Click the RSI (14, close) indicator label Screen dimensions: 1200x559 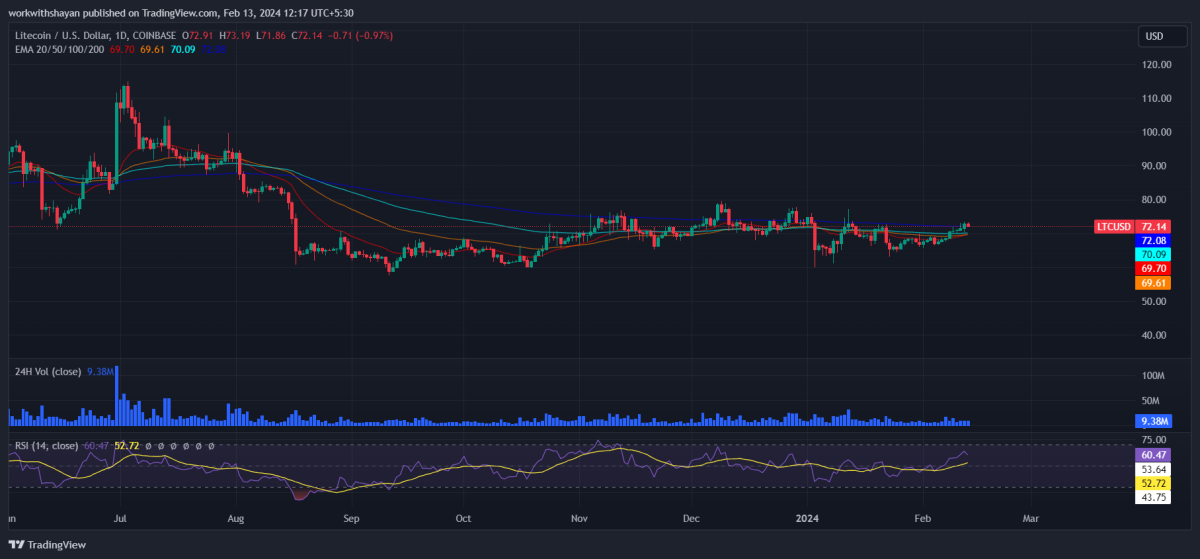(45, 445)
